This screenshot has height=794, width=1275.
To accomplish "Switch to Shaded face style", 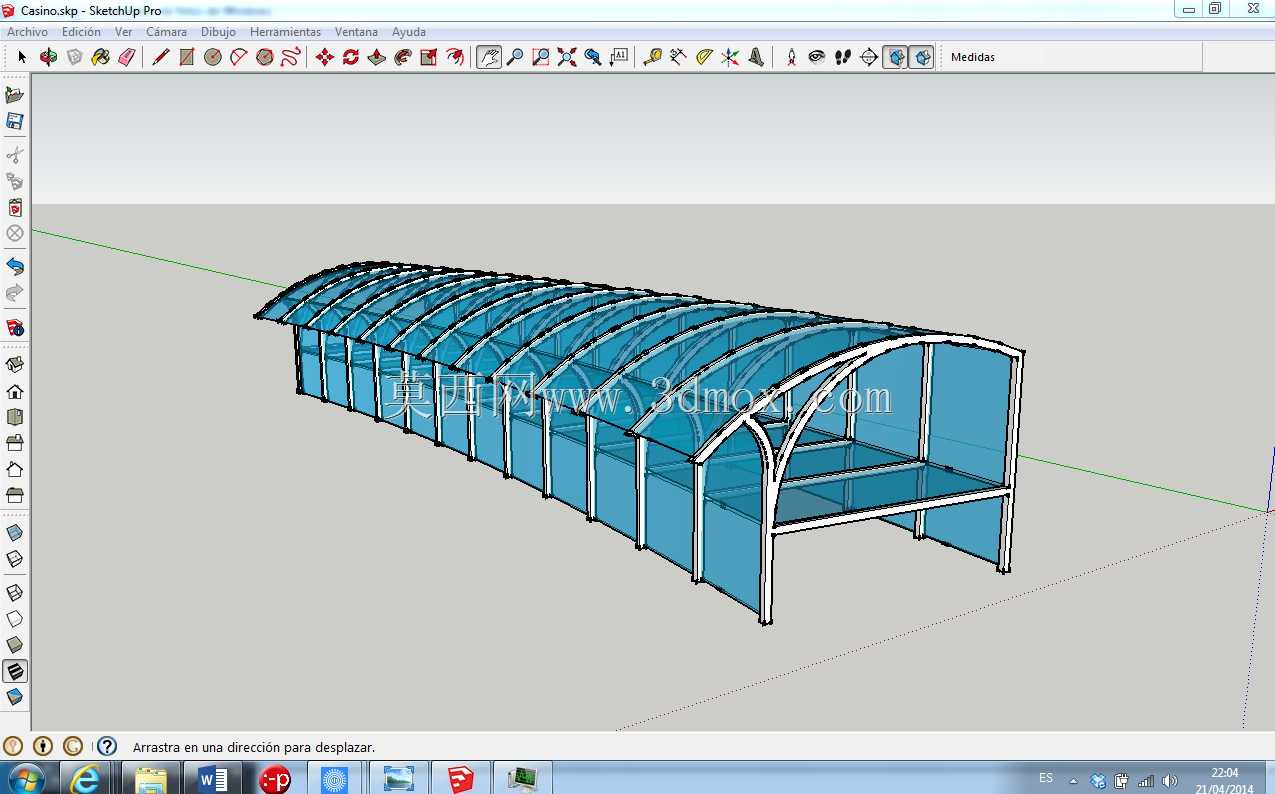I will (15, 645).
